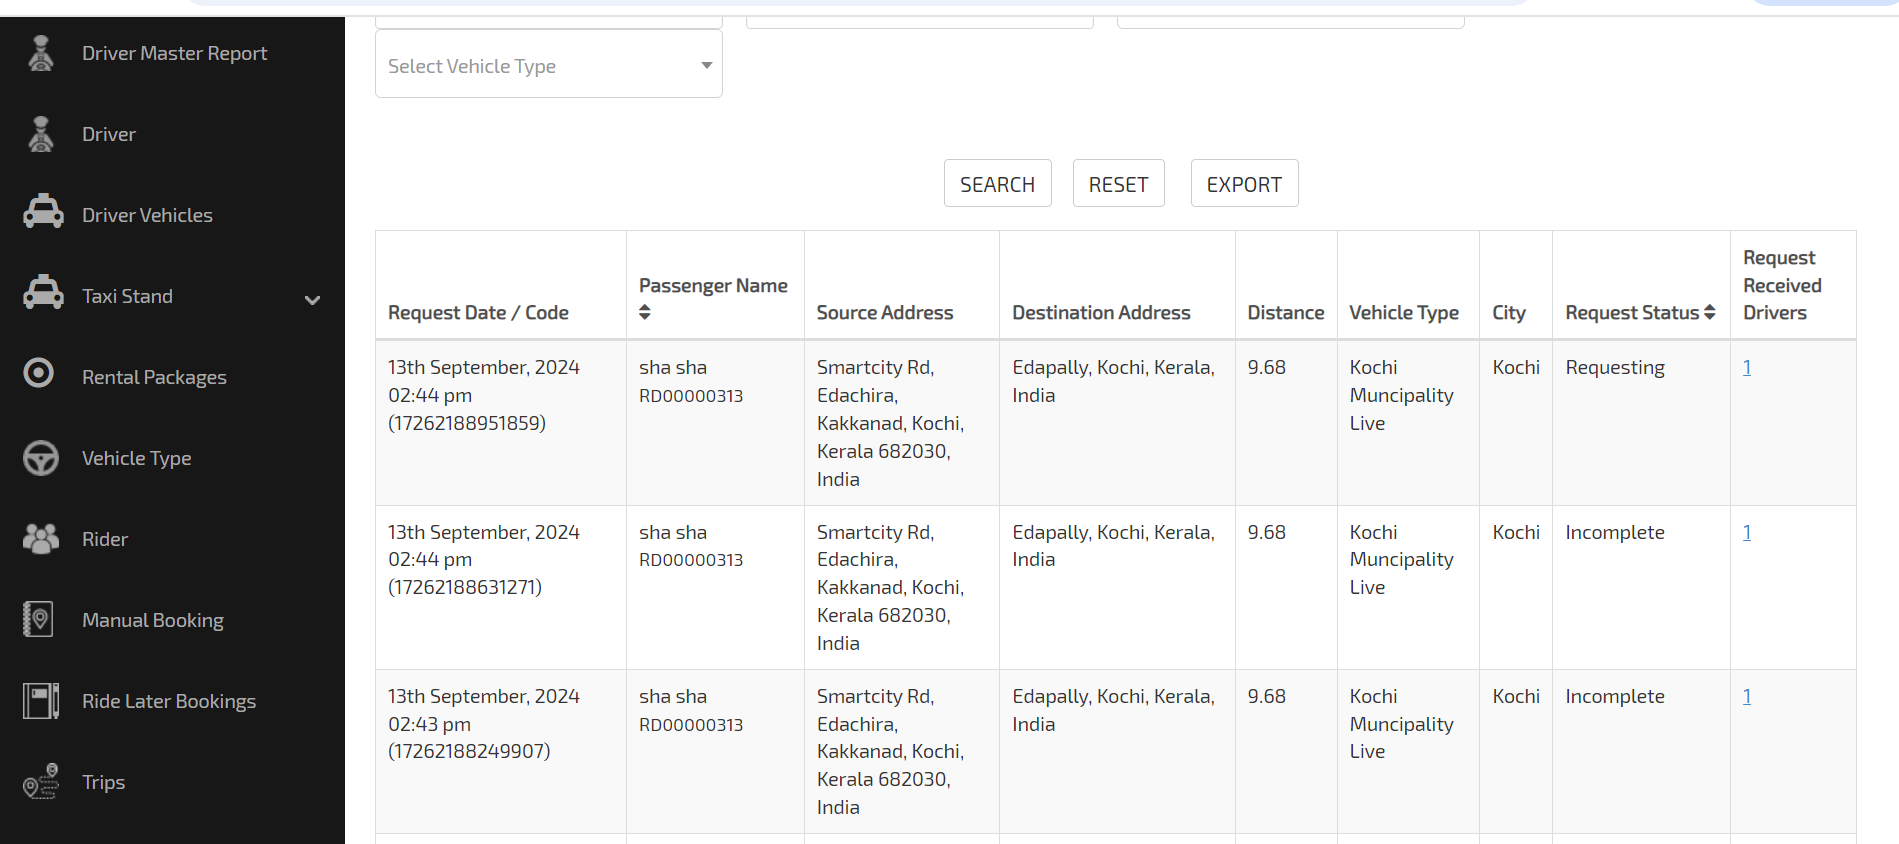The height and width of the screenshot is (844, 1899).
Task: Click the Manual Booking map icon
Action: click(39, 620)
